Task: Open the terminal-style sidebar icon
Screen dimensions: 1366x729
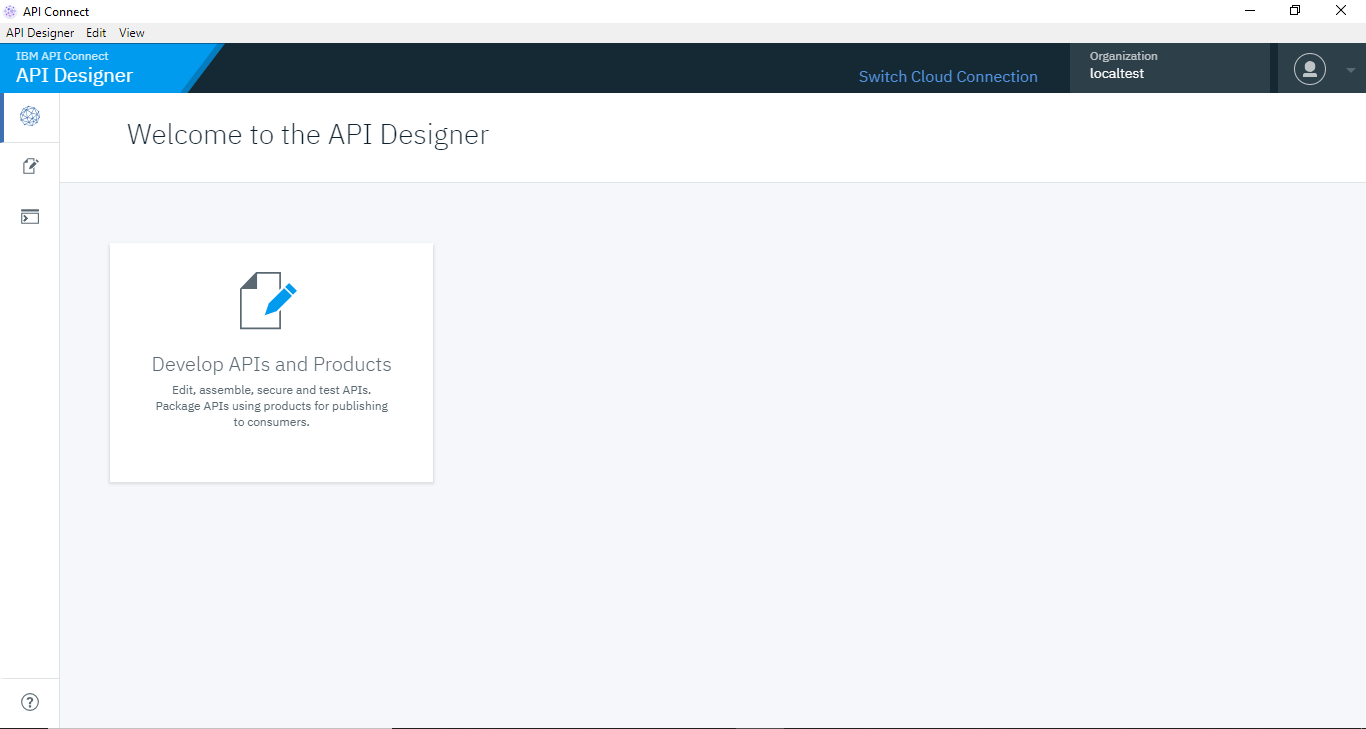Action: coord(30,217)
